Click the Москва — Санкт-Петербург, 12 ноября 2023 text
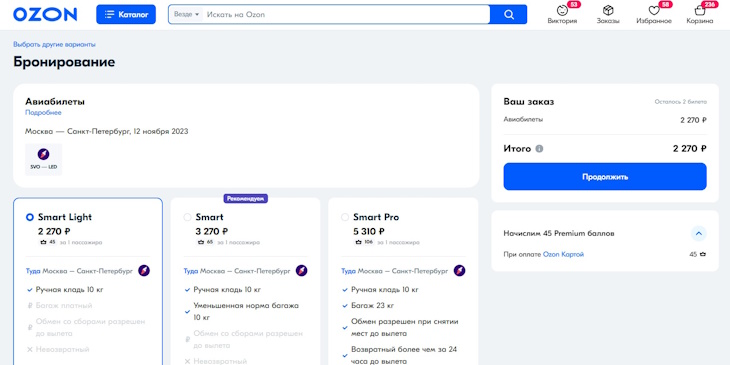Viewport: 730px width, 365px height. tap(107, 131)
